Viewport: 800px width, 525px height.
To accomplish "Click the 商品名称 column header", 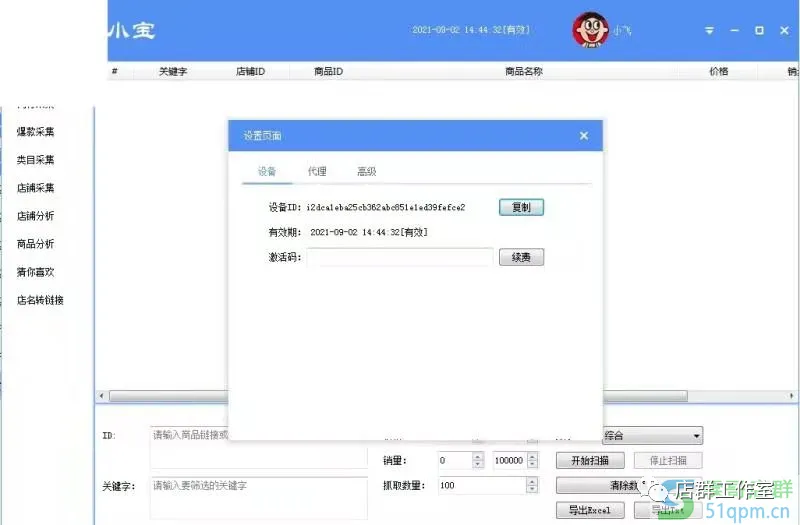I will click(523, 71).
